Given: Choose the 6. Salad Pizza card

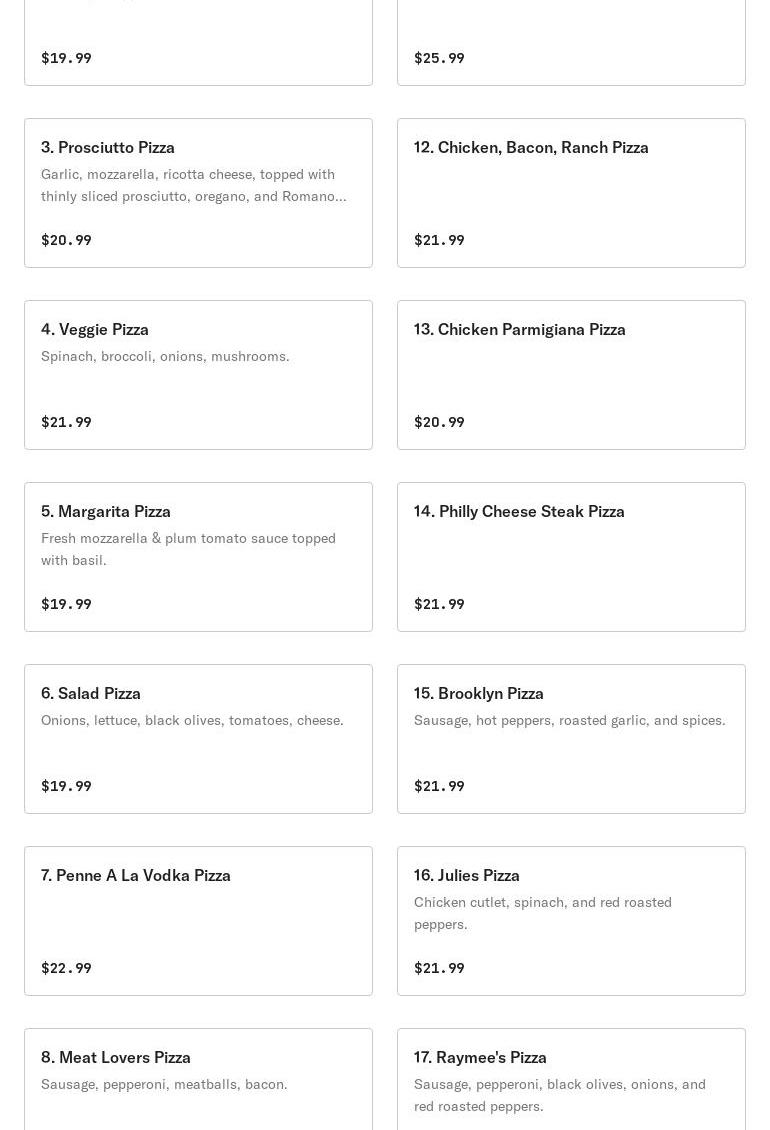Looking at the screenshot, I should point(198,739).
